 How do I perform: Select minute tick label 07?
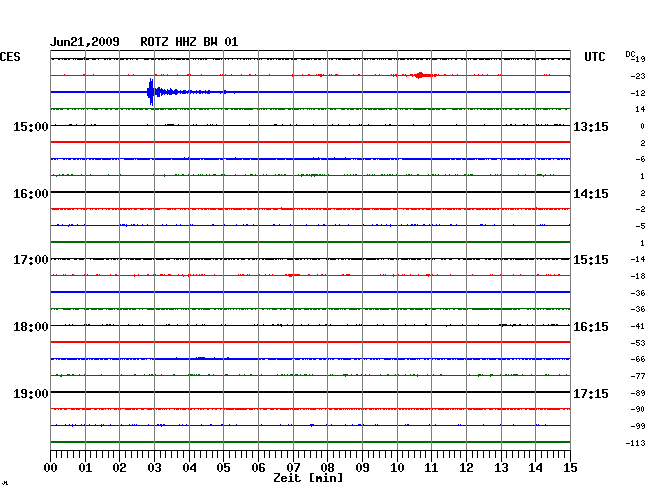coord(293,467)
